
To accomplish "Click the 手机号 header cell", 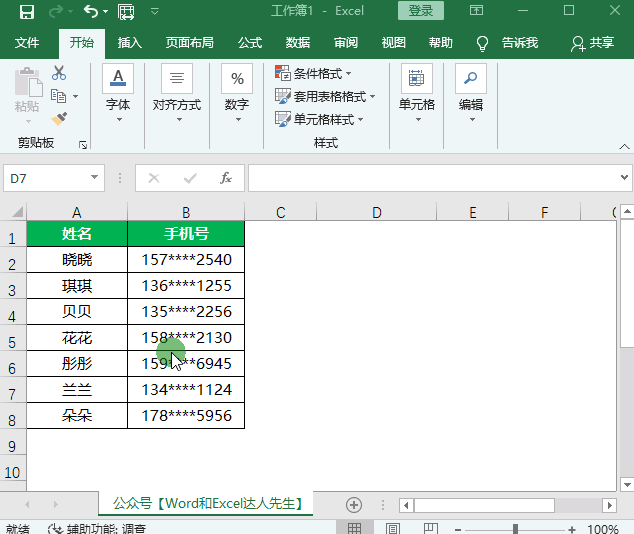I will 186,234.
